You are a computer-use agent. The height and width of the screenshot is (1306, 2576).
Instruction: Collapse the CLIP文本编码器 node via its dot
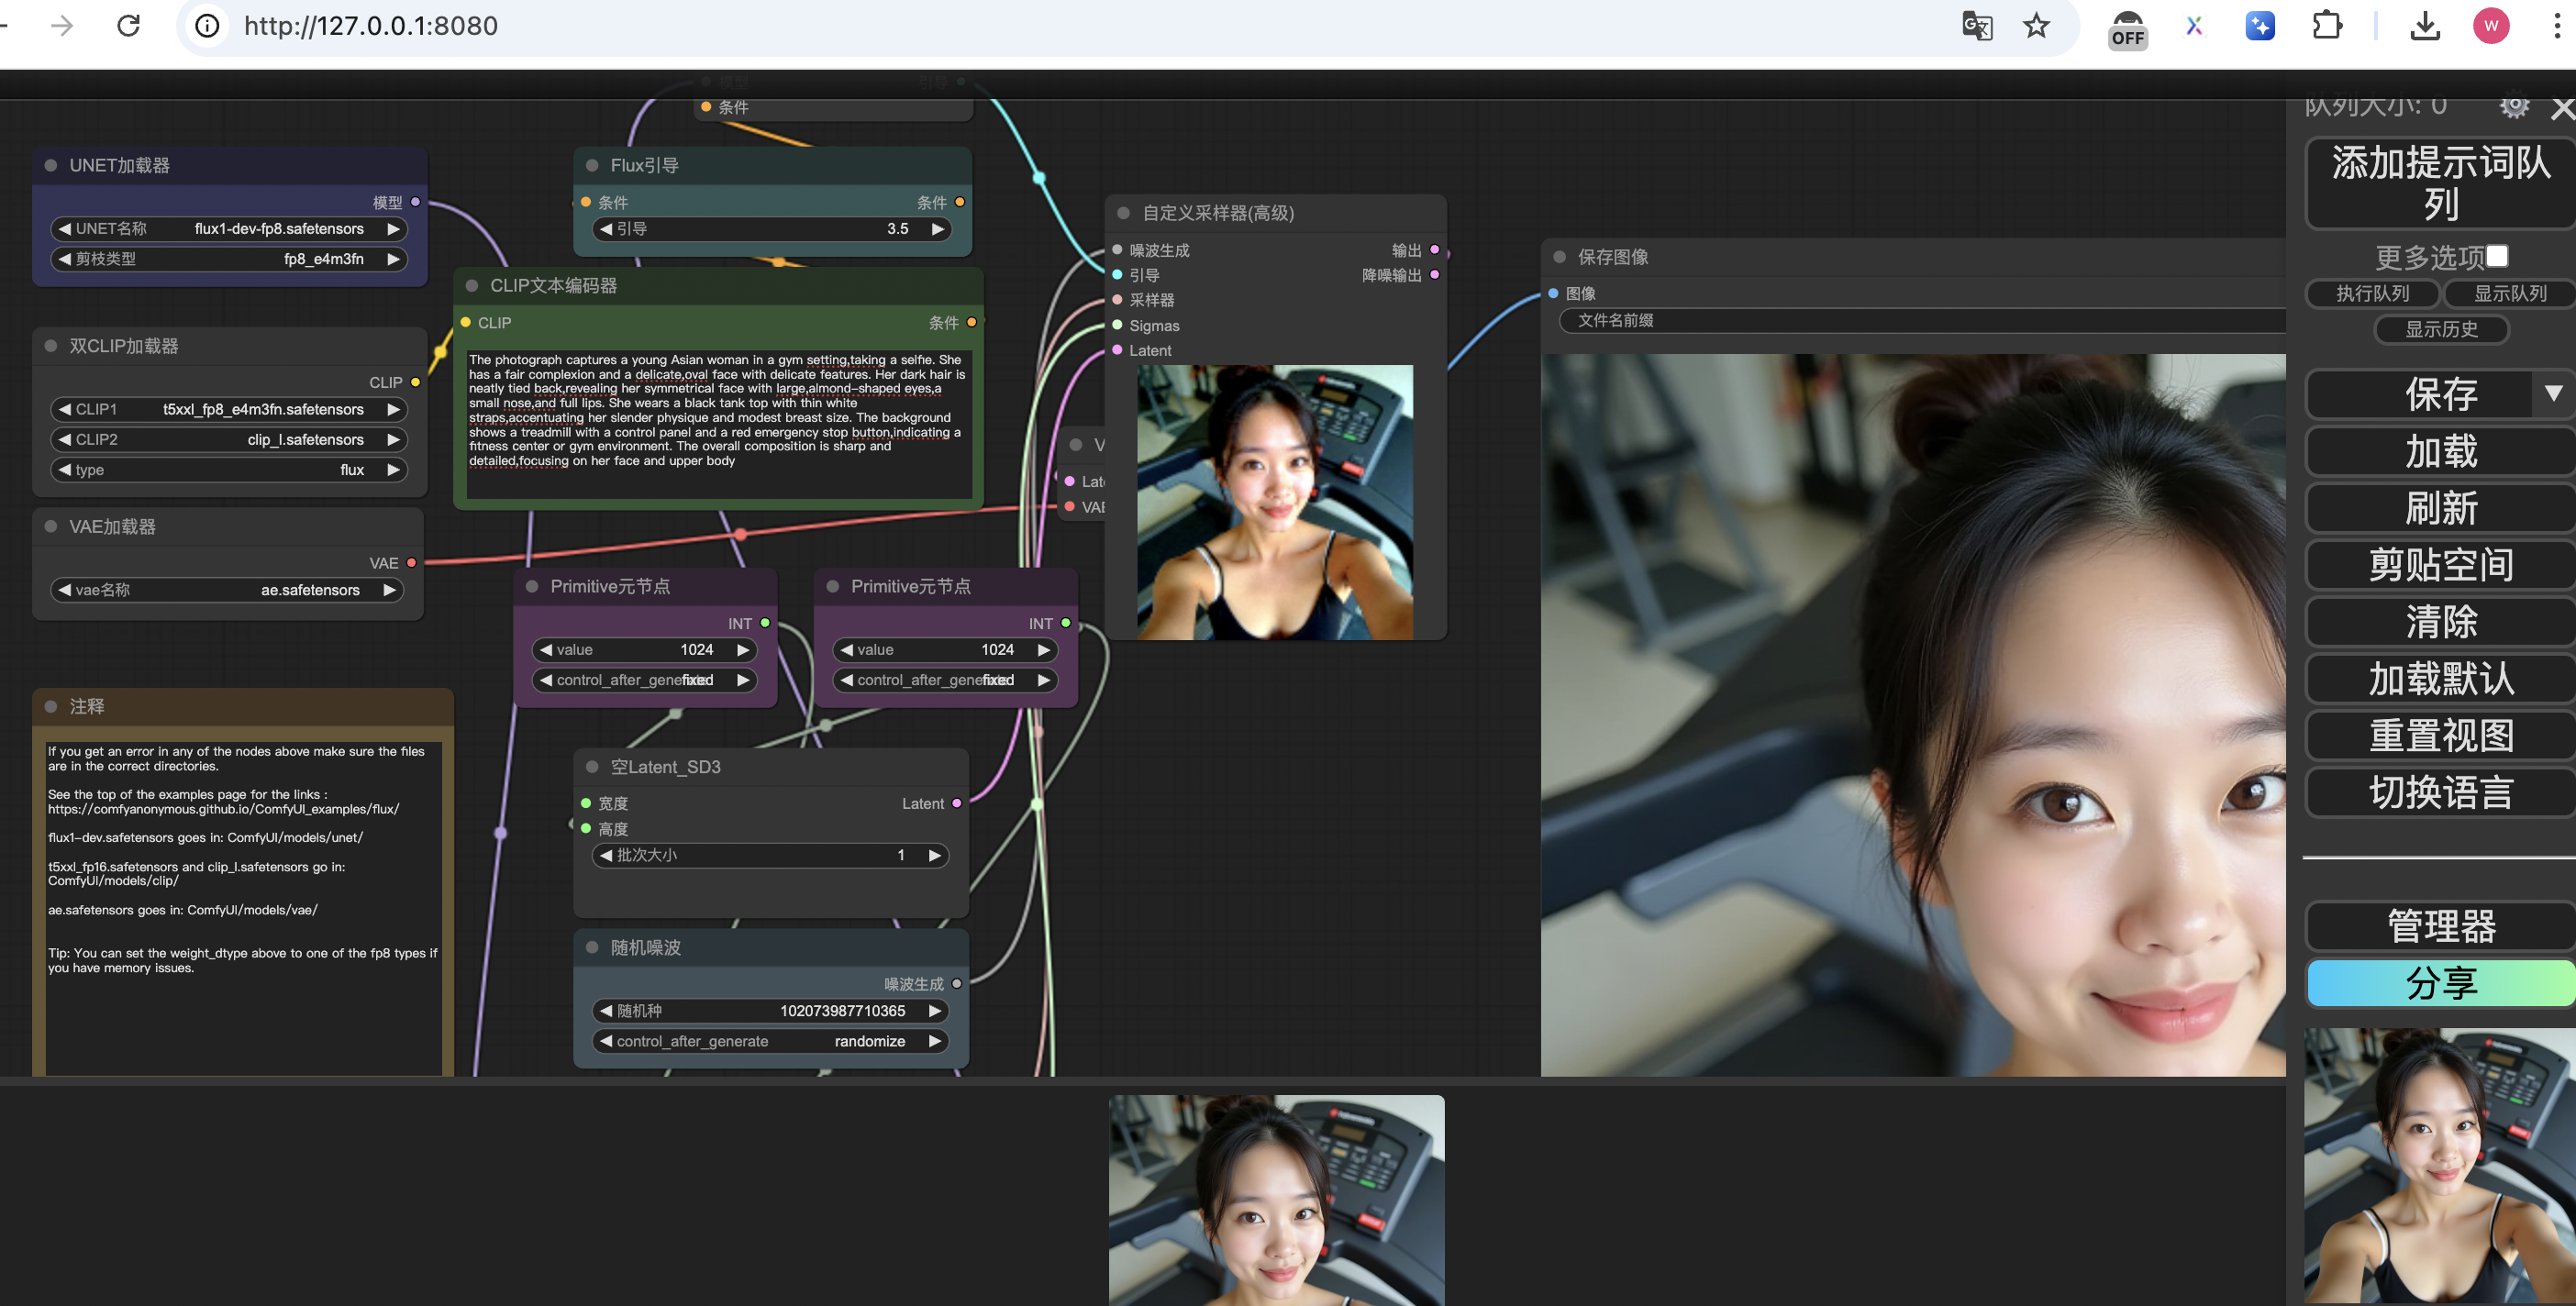[x=472, y=286]
